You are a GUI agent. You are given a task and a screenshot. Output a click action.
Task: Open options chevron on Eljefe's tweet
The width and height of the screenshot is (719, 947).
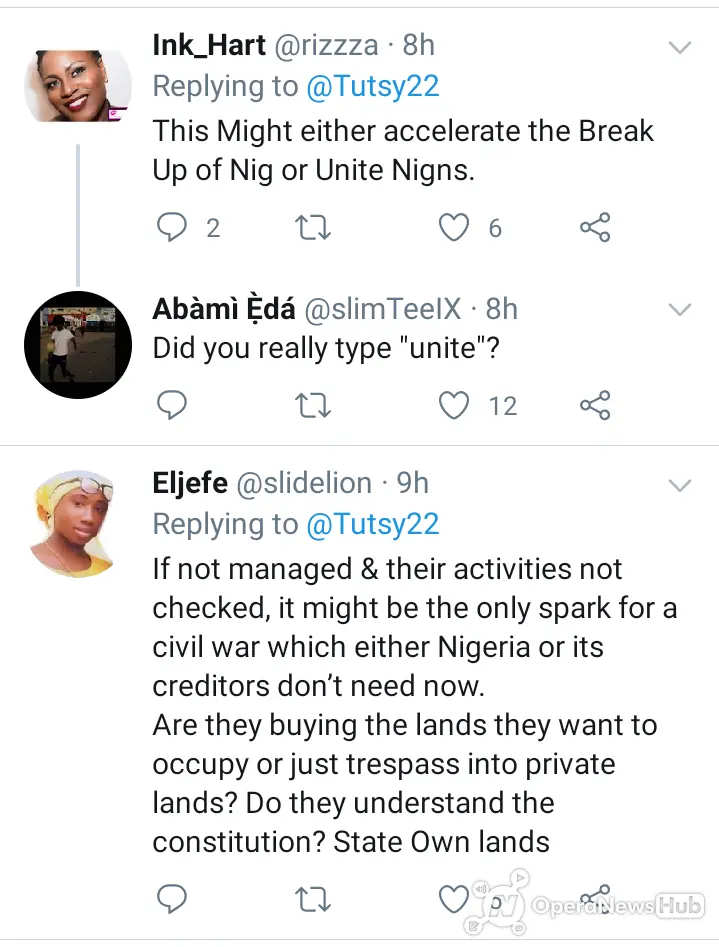tap(680, 484)
